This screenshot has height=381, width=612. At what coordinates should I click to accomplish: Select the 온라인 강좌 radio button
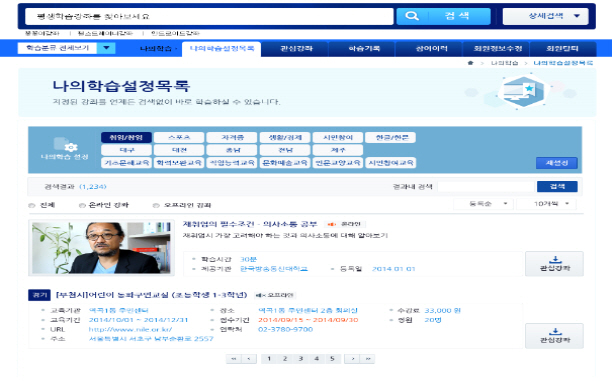click(x=82, y=205)
